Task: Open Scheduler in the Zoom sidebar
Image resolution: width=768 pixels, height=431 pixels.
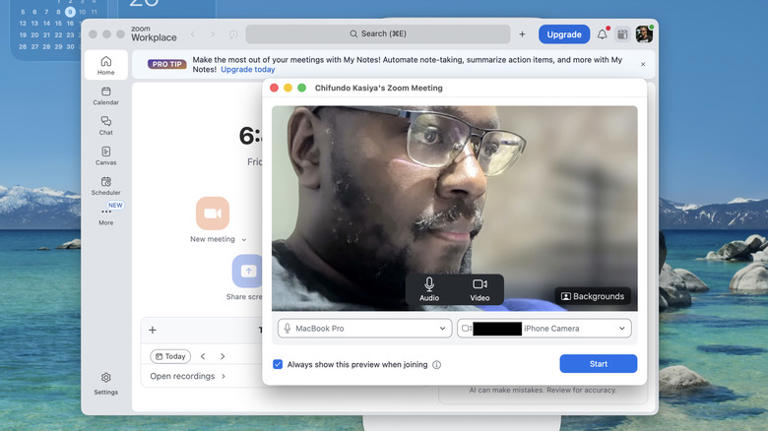Action: point(106,186)
